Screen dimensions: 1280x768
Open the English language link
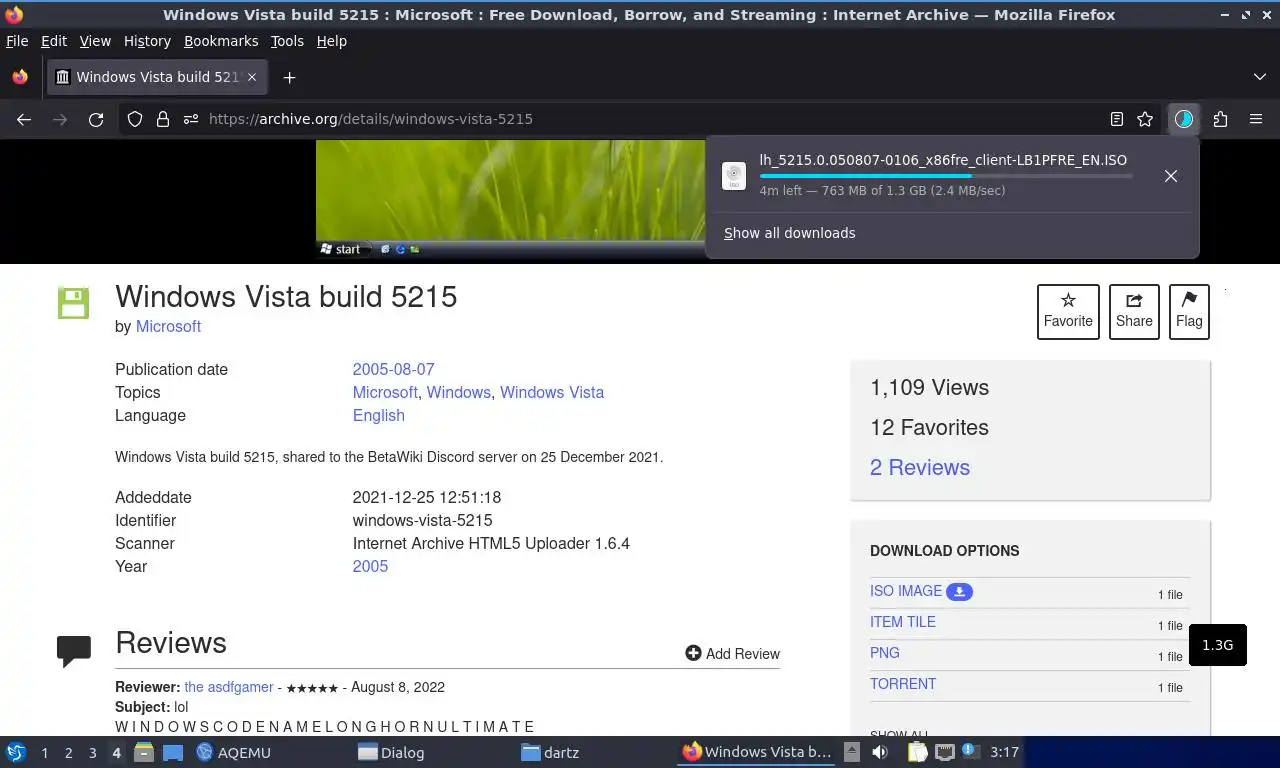[x=378, y=415]
